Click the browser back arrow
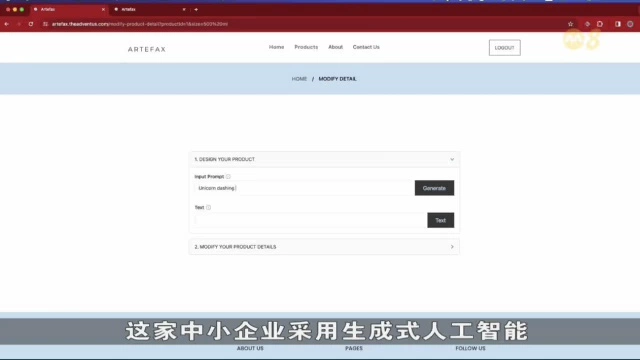 point(7,24)
